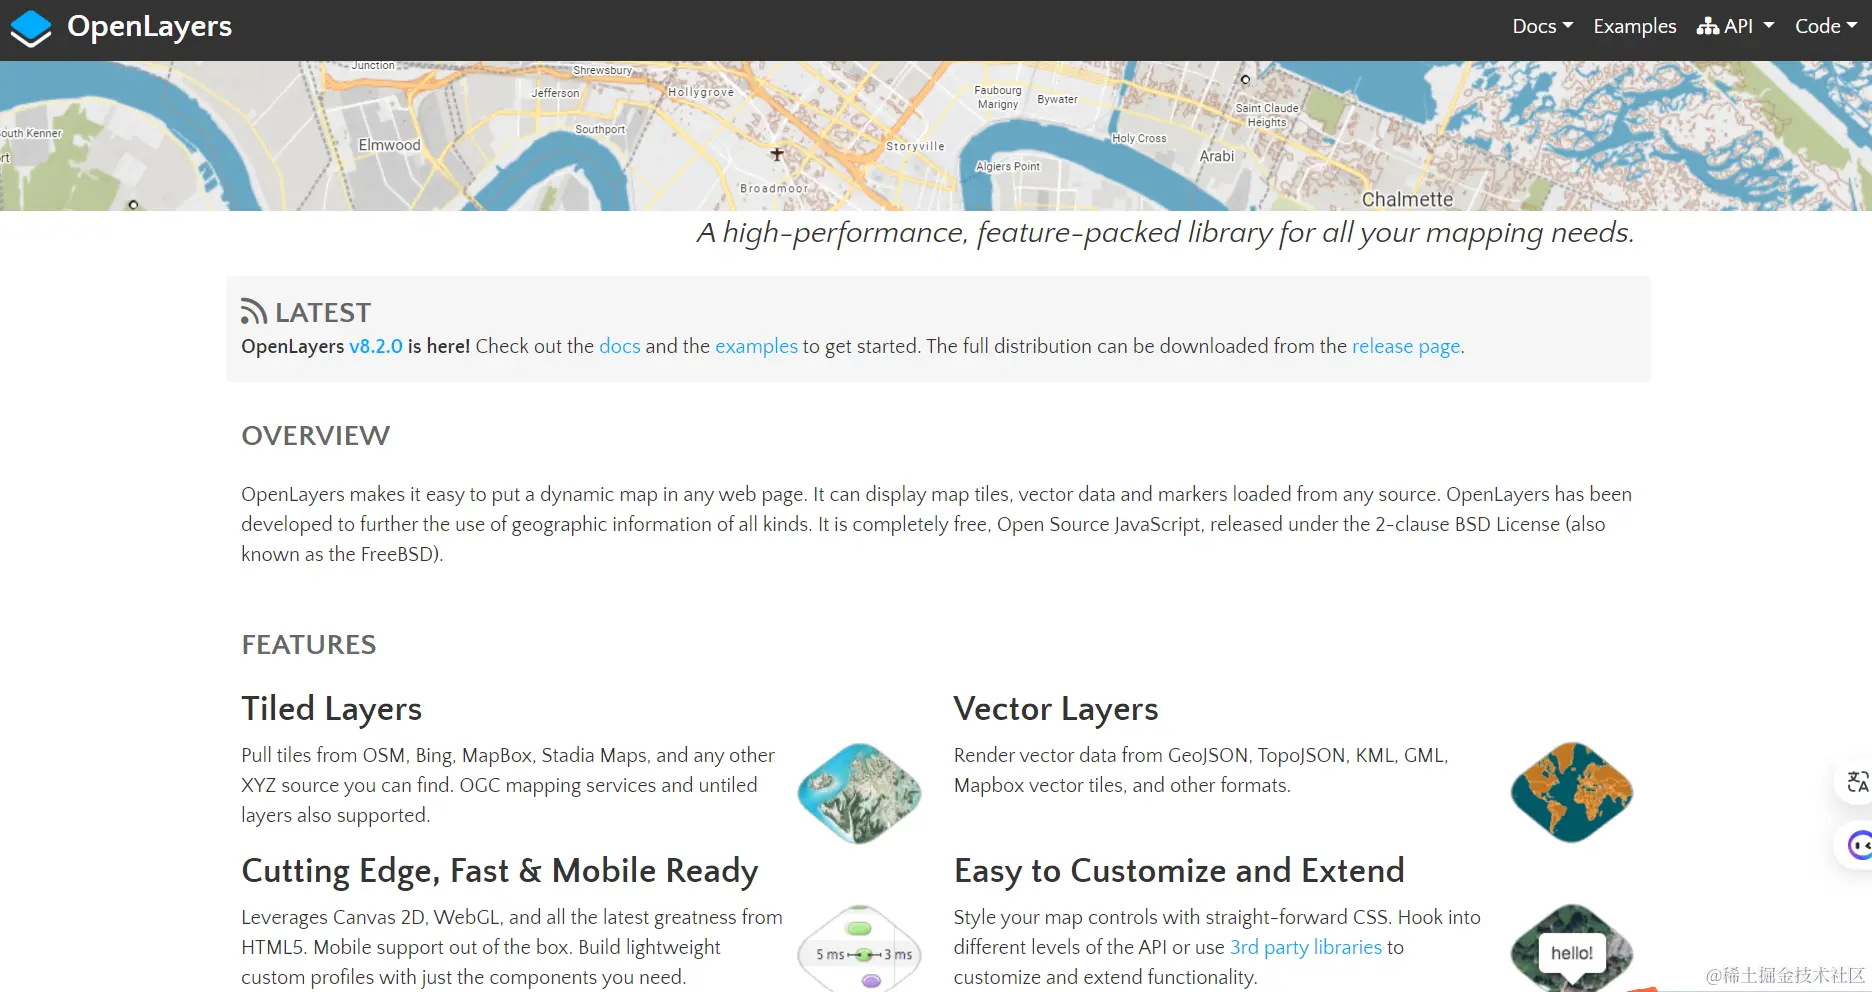This screenshot has width=1872, height=992.
Task: Click the Vector Layers world map thumbnail
Action: tap(1571, 792)
